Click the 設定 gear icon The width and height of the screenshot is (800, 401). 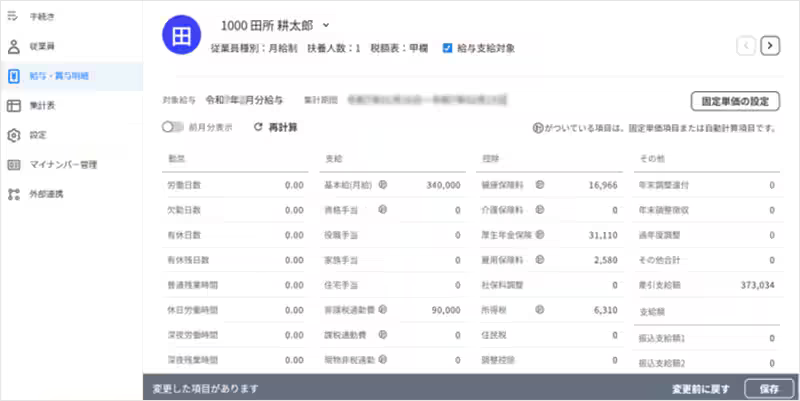[x=13, y=134]
